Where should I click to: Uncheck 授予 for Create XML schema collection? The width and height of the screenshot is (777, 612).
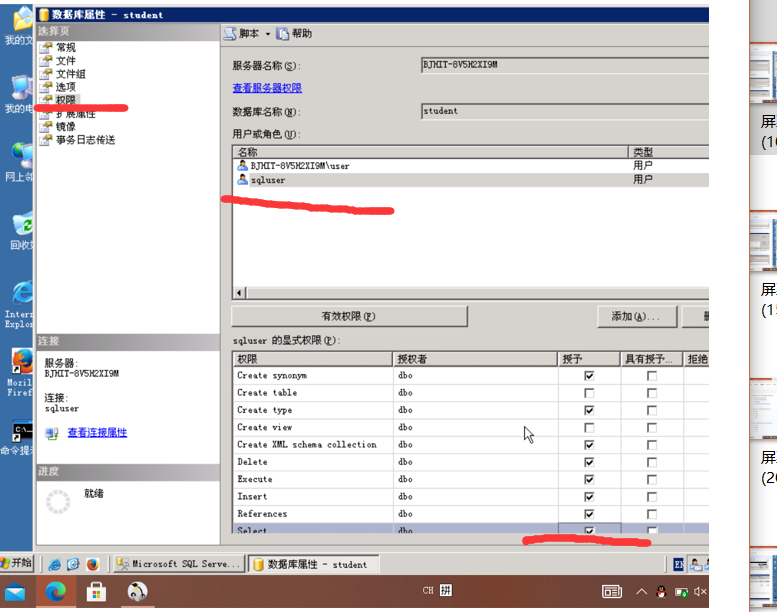click(x=589, y=445)
